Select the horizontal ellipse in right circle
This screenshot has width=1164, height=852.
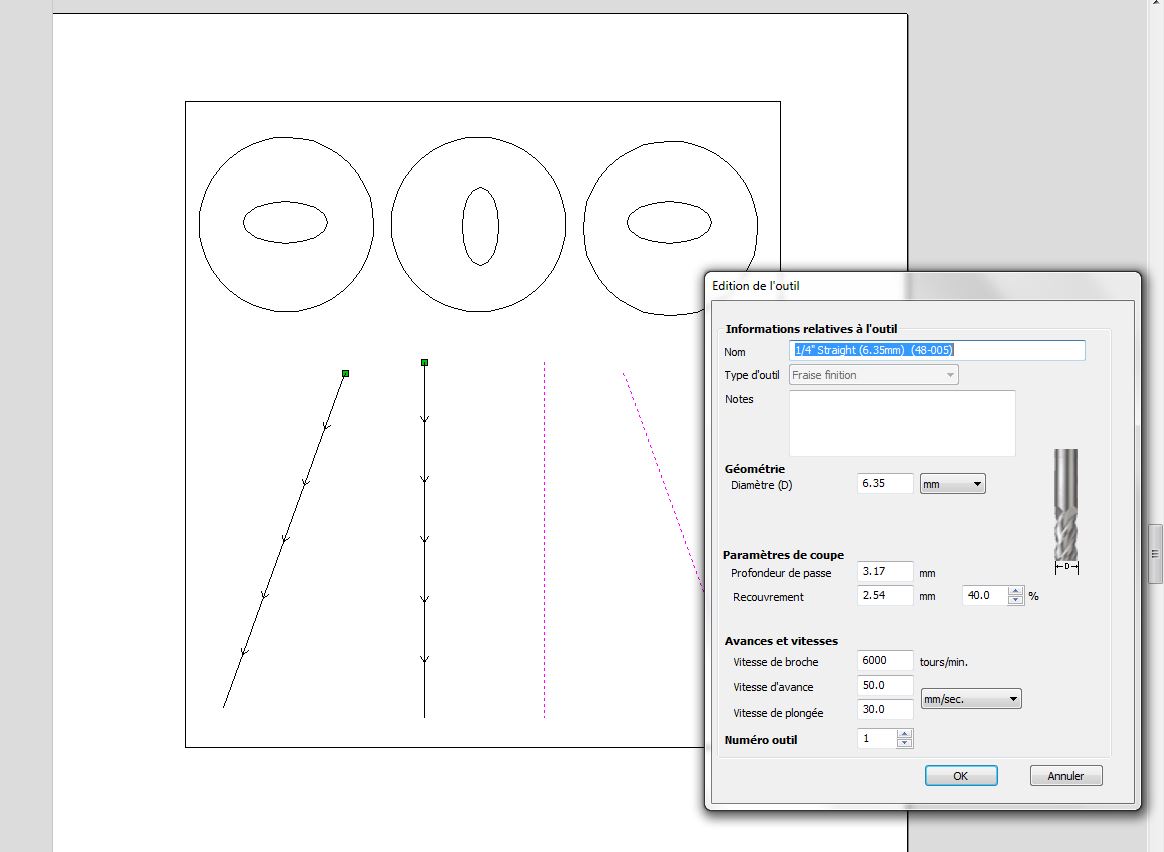click(x=669, y=222)
